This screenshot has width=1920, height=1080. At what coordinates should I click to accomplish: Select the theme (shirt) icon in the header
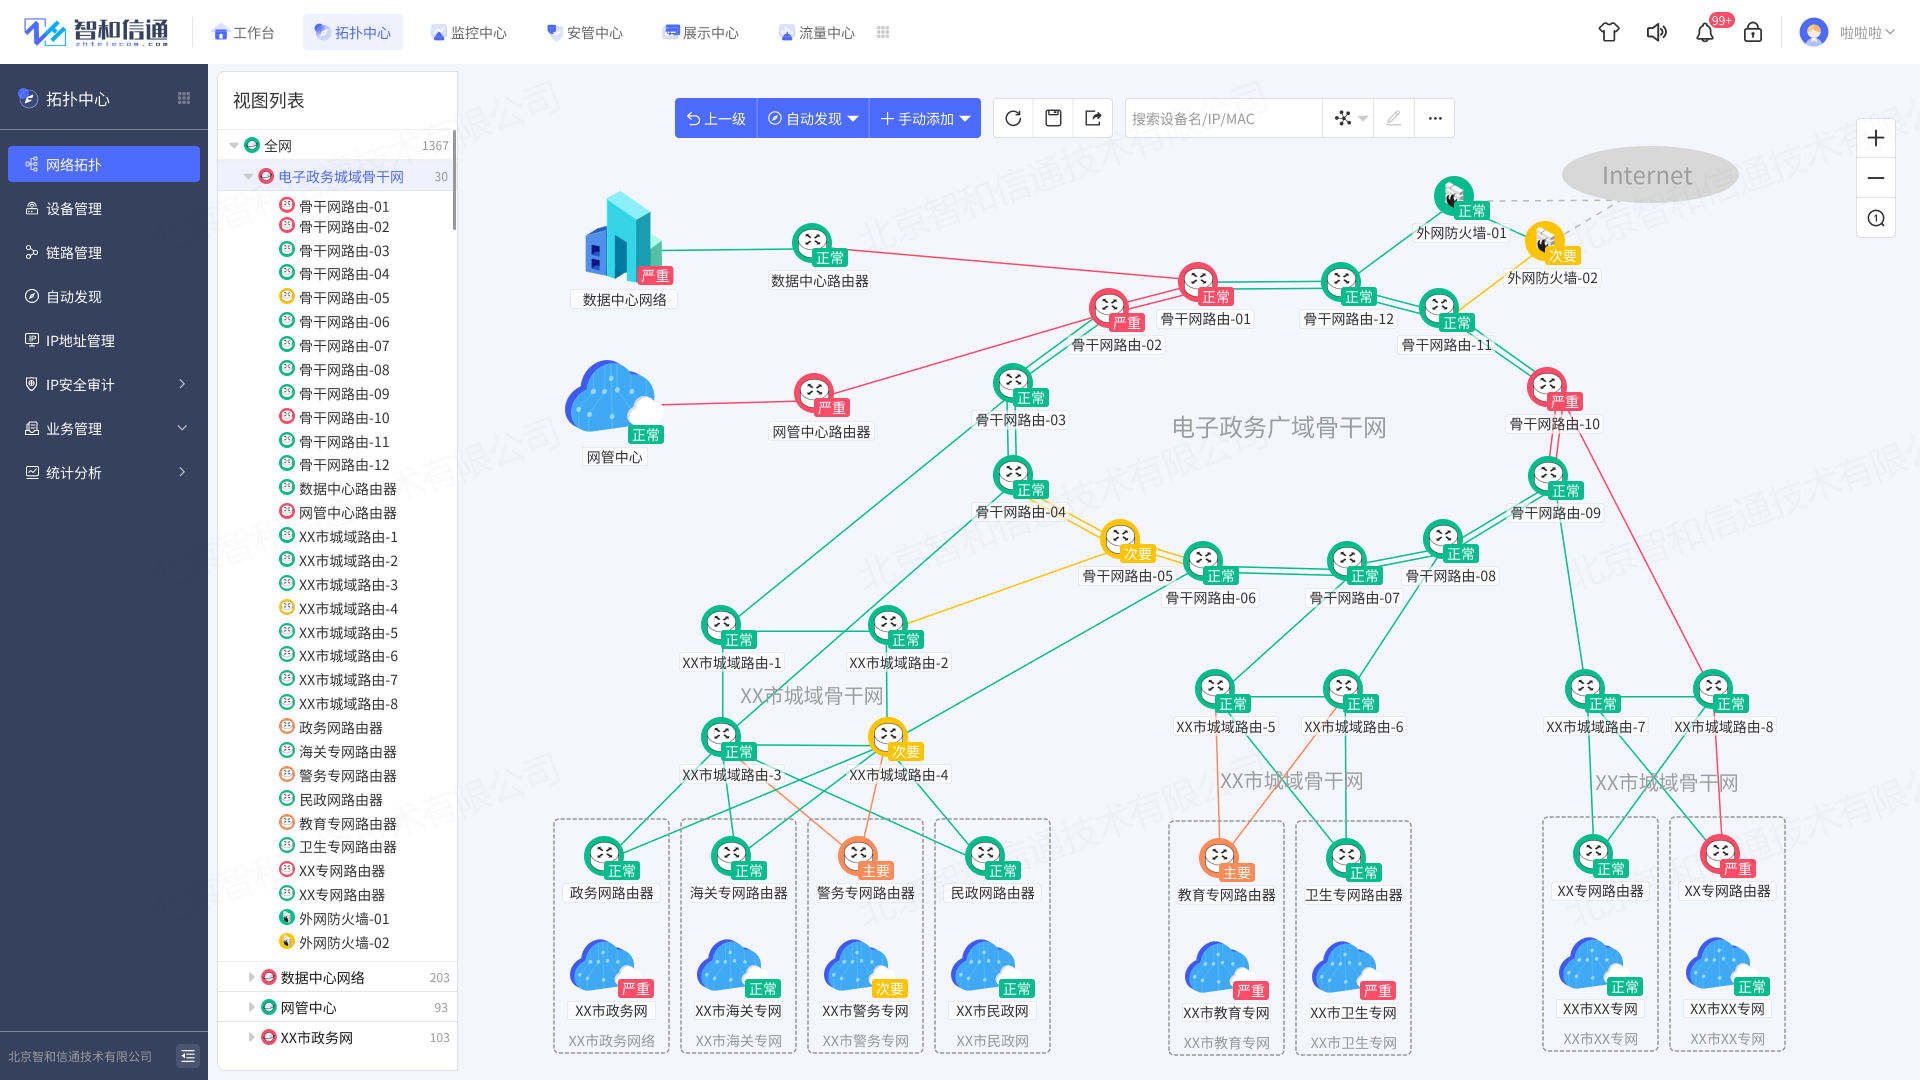tap(1609, 32)
